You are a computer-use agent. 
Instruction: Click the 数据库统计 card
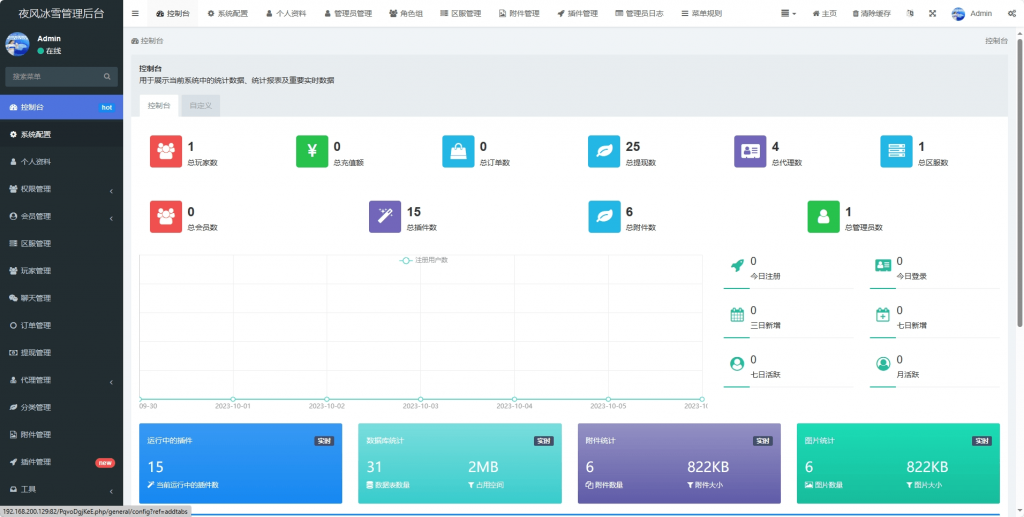point(460,463)
